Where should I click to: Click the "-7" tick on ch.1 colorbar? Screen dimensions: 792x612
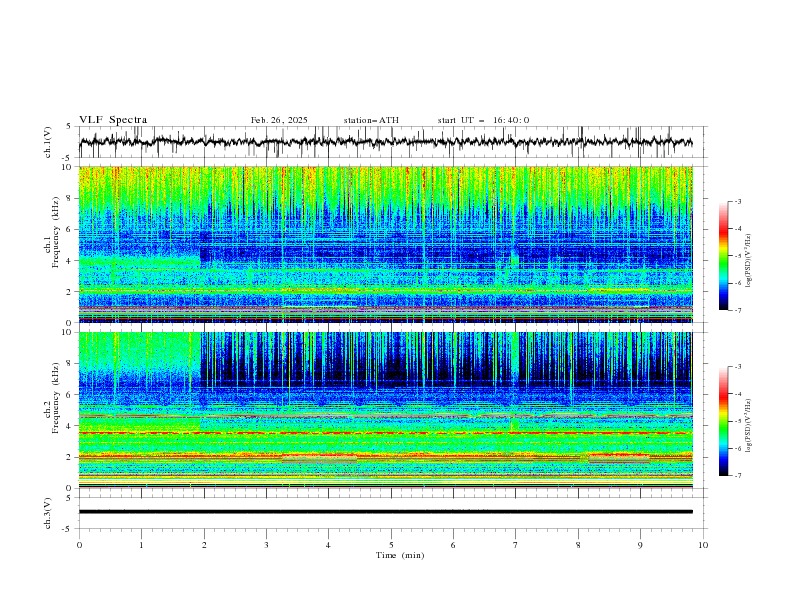(x=737, y=310)
